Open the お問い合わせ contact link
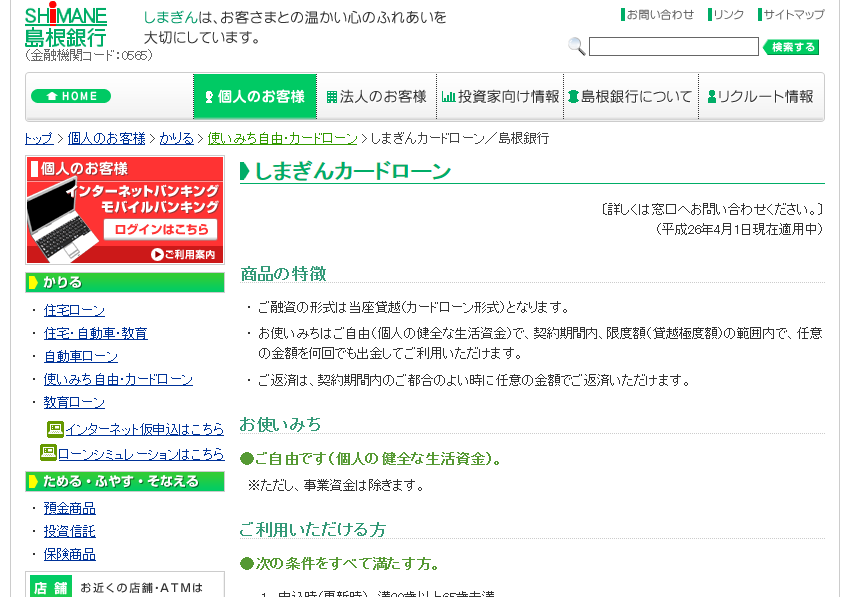 (657, 15)
